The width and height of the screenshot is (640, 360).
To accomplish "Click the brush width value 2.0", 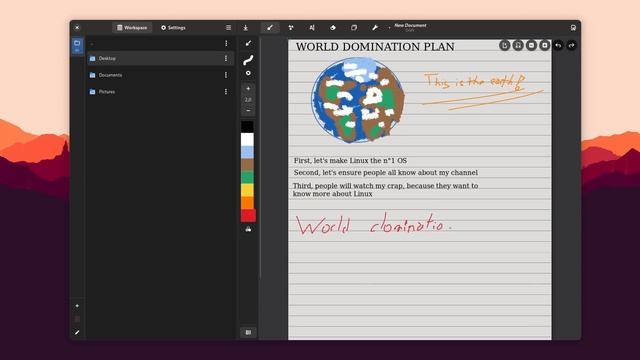I will point(248,100).
